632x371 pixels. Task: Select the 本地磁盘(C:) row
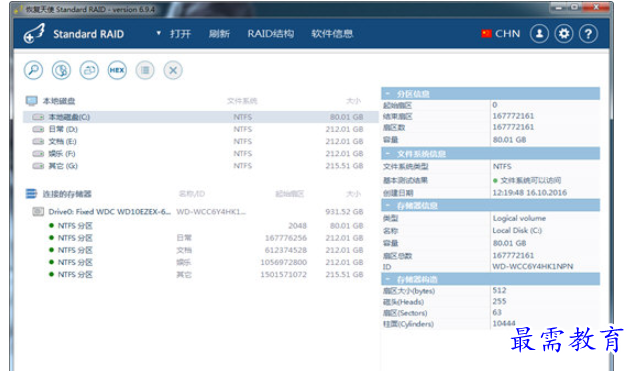point(201,117)
